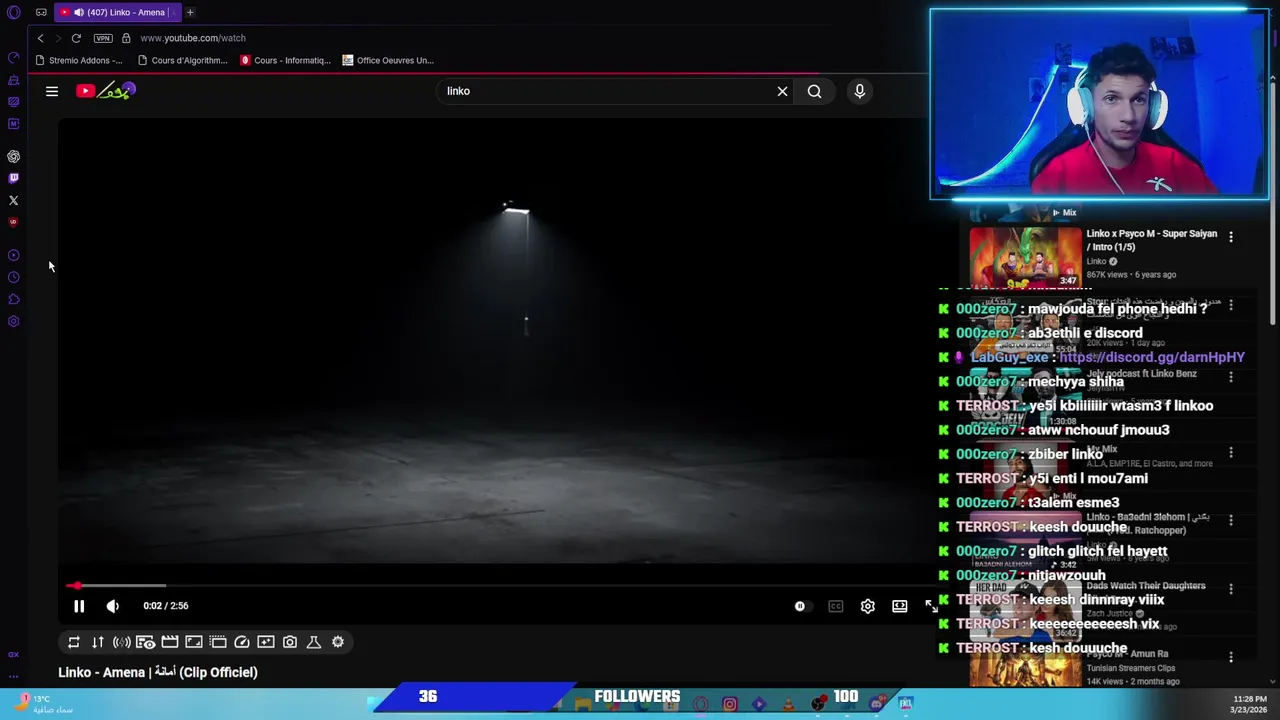Open options for Super Saiyan suggestion
The image size is (1280, 720).
tap(1231, 237)
